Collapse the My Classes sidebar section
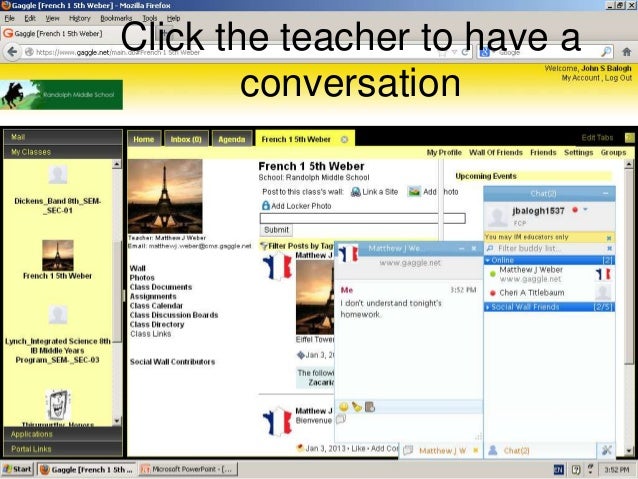This screenshot has height=479, width=638. coord(63,152)
